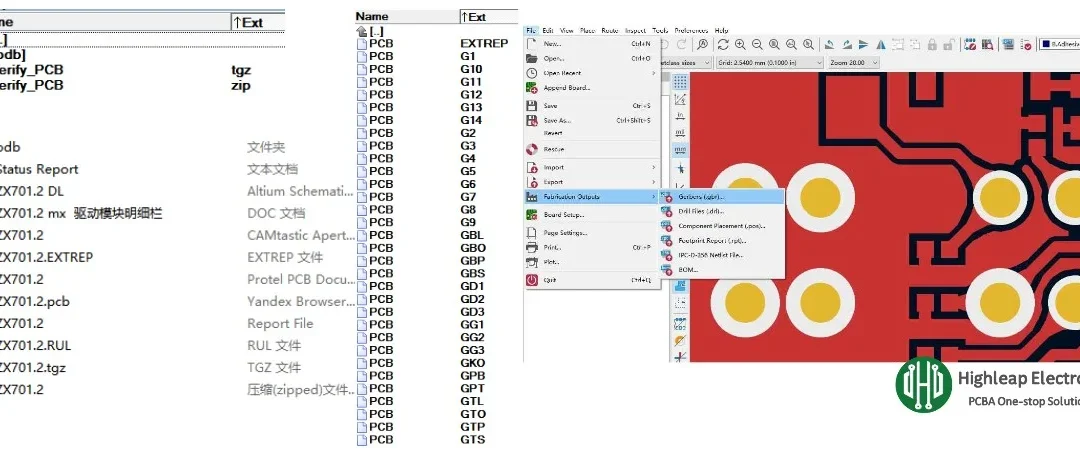Choose Plot... menu entry
Screen dimensions: 1080x466
592,262
